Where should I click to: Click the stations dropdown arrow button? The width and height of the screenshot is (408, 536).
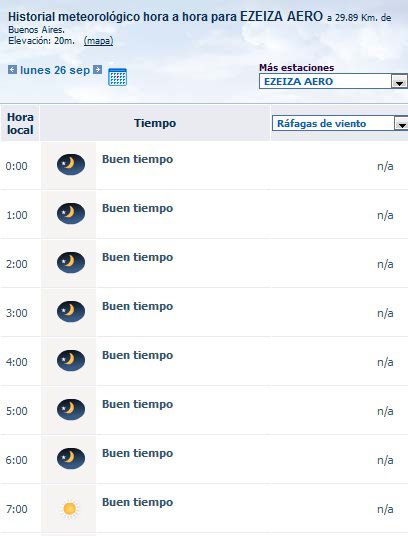(x=399, y=82)
